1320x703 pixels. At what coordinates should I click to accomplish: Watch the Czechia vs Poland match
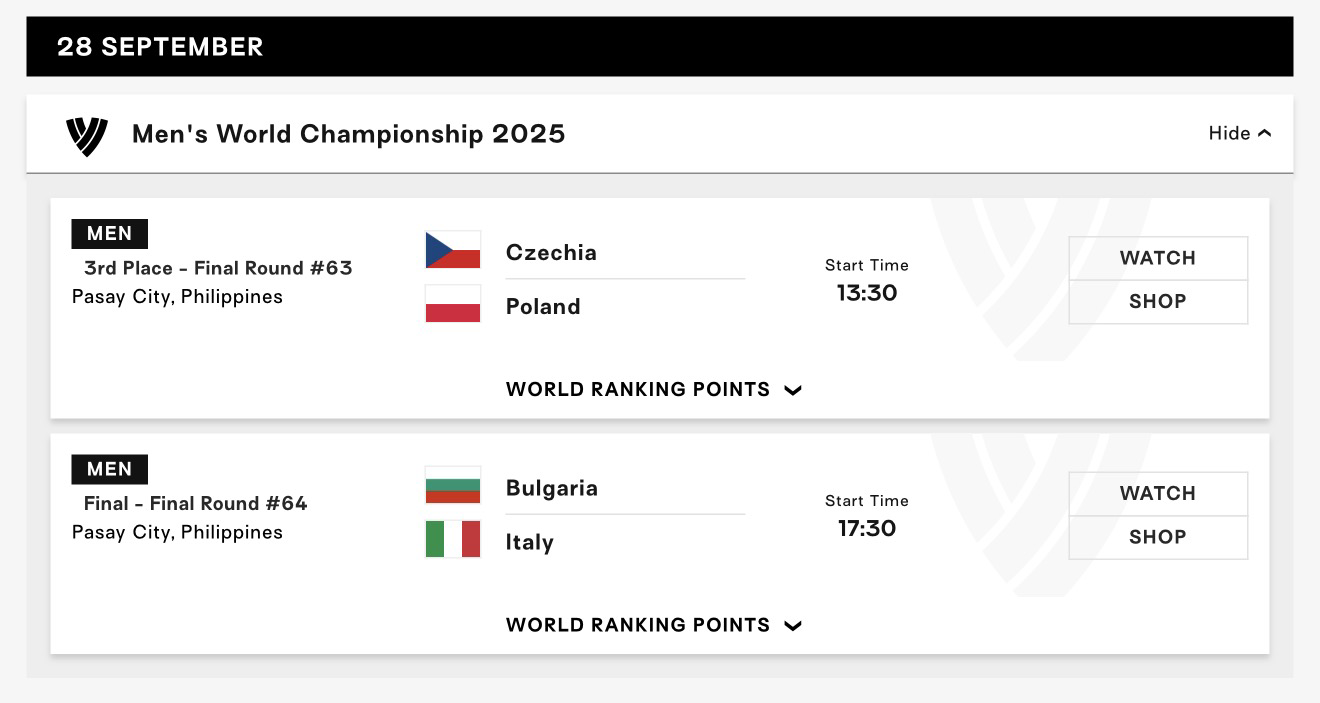coord(1158,258)
